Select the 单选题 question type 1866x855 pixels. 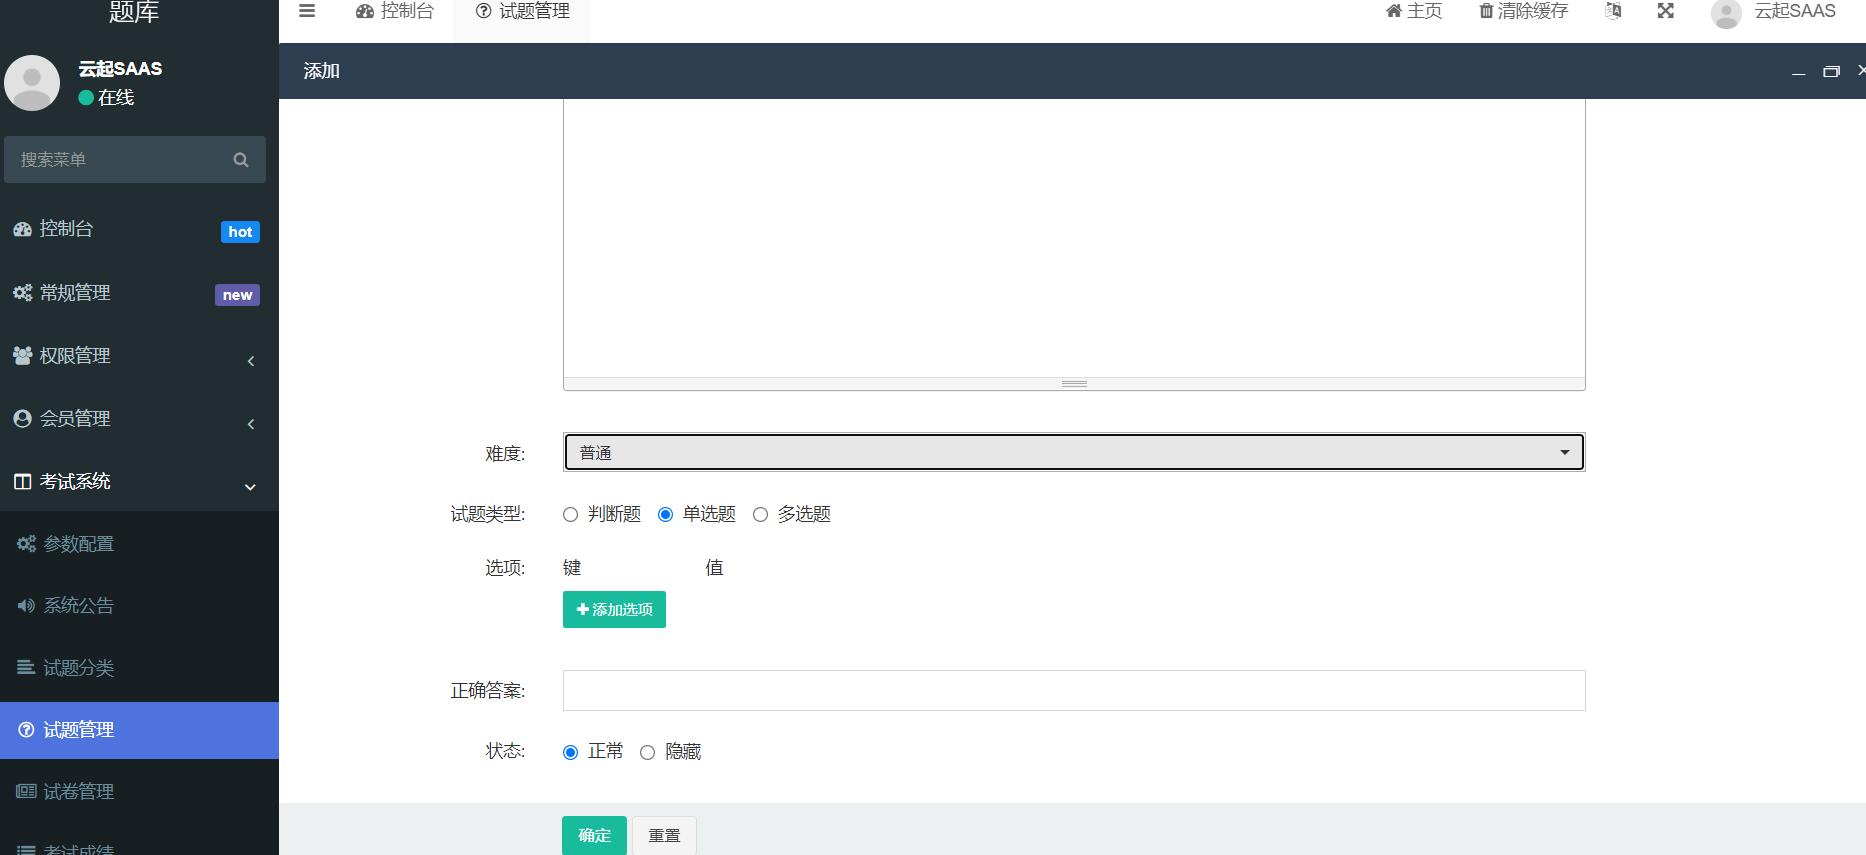click(666, 515)
